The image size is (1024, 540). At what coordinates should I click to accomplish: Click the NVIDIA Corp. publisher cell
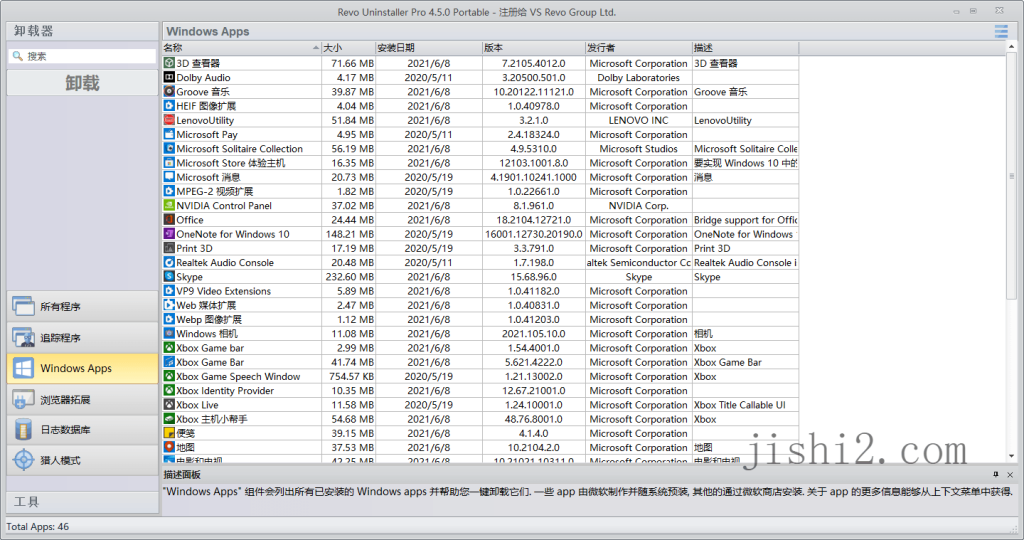pyautogui.click(x=638, y=206)
